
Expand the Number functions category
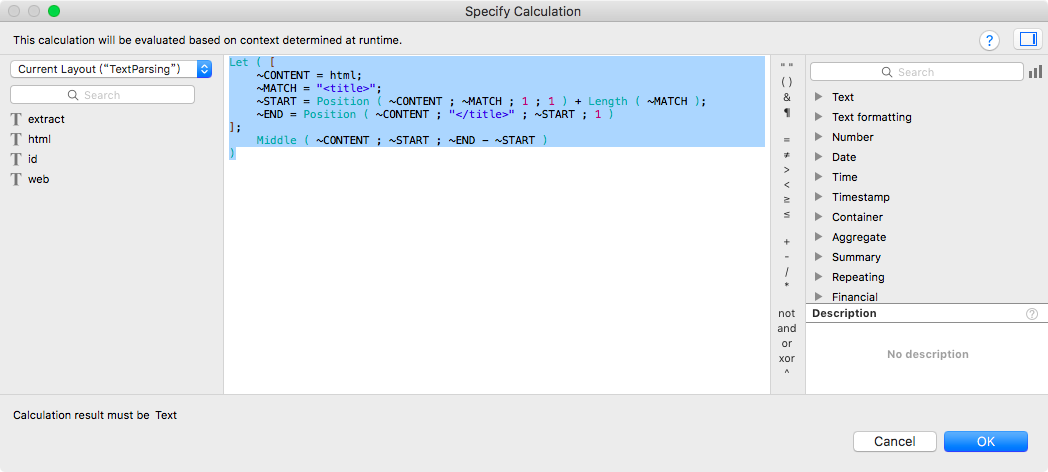click(x=818, y=137)
